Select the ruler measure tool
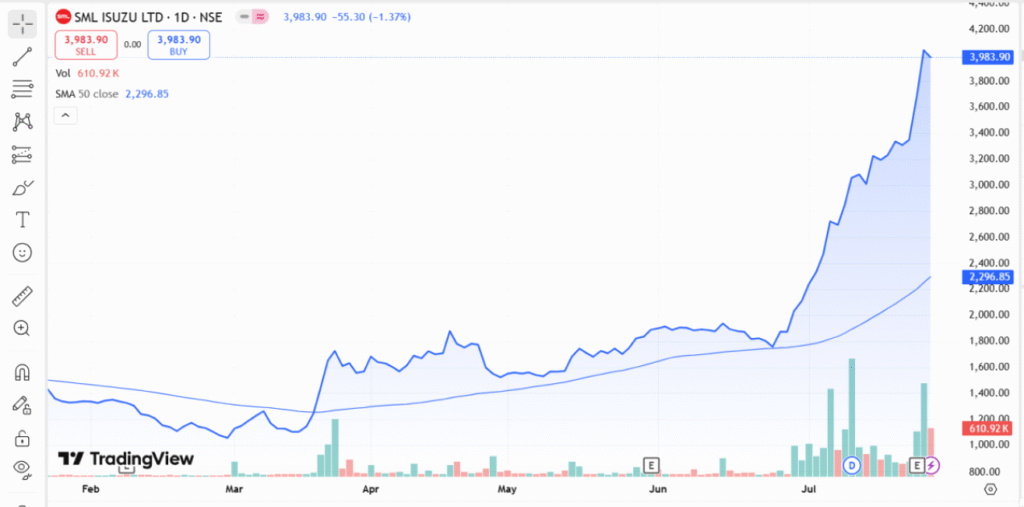The width and height of the screenshot is (1024, 507). tap(22, 297)
